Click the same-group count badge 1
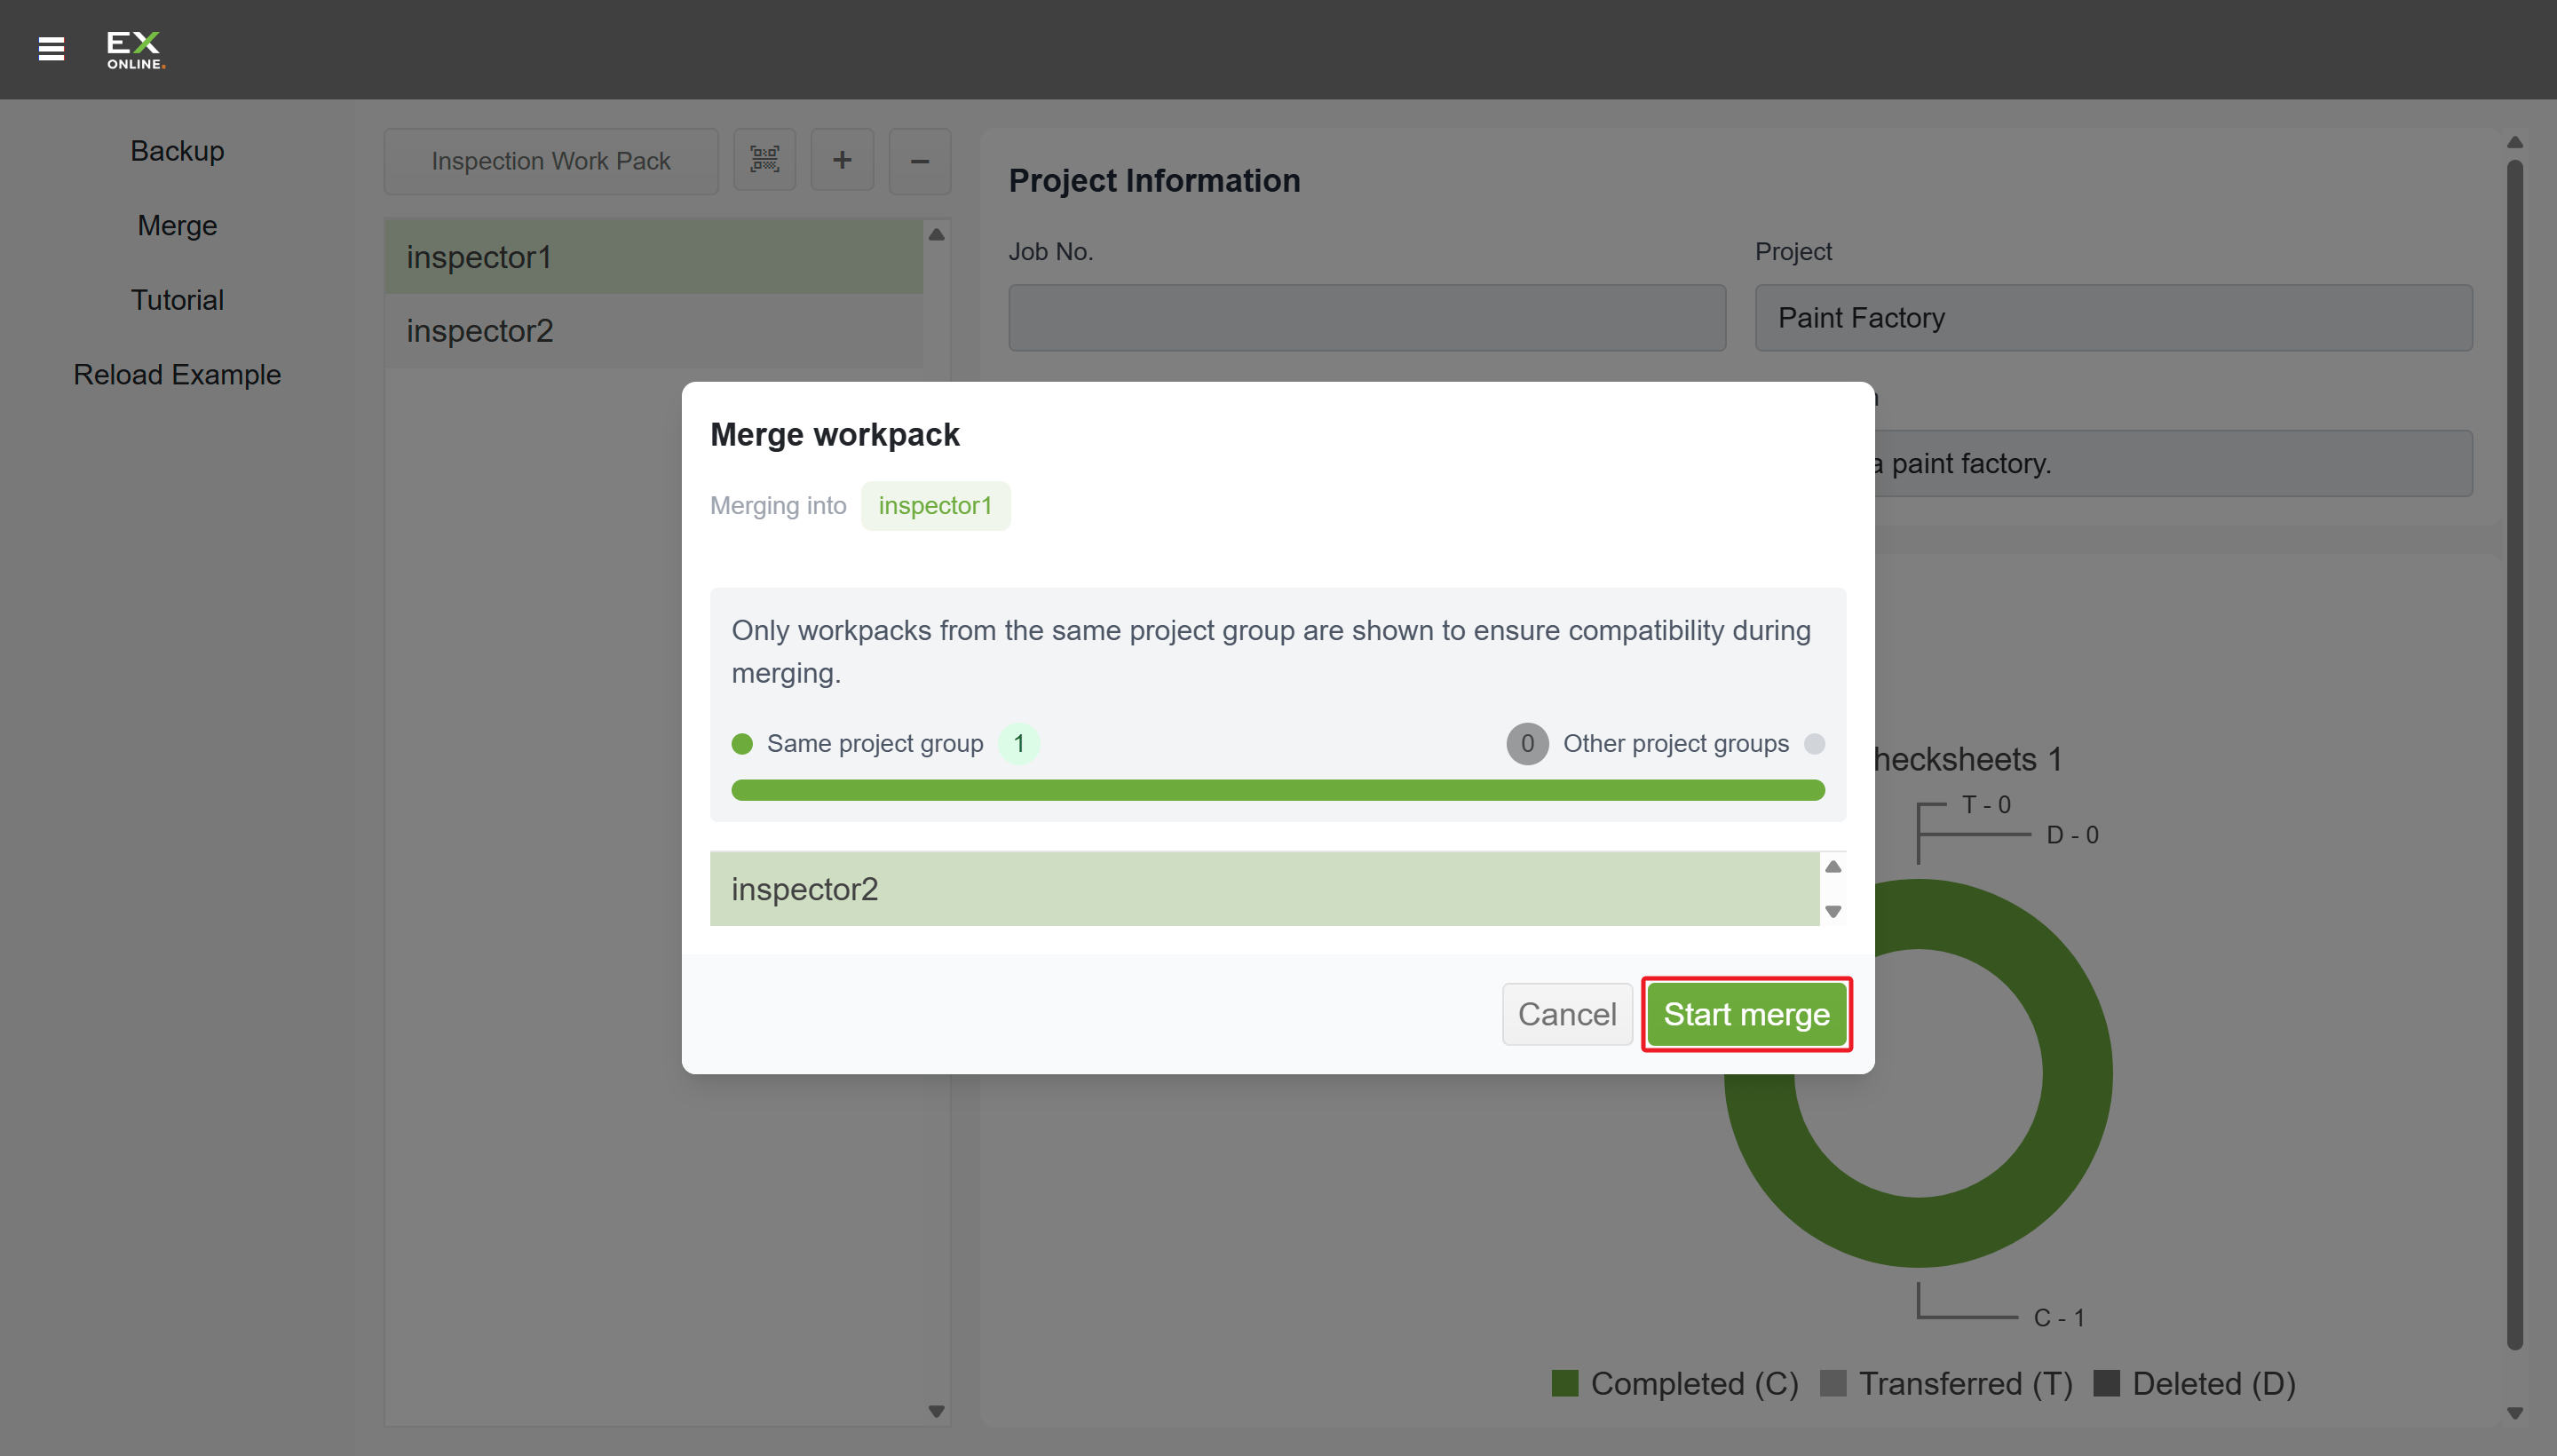Screen dimensions: 2557x1456 click(x=1018, y=743)
